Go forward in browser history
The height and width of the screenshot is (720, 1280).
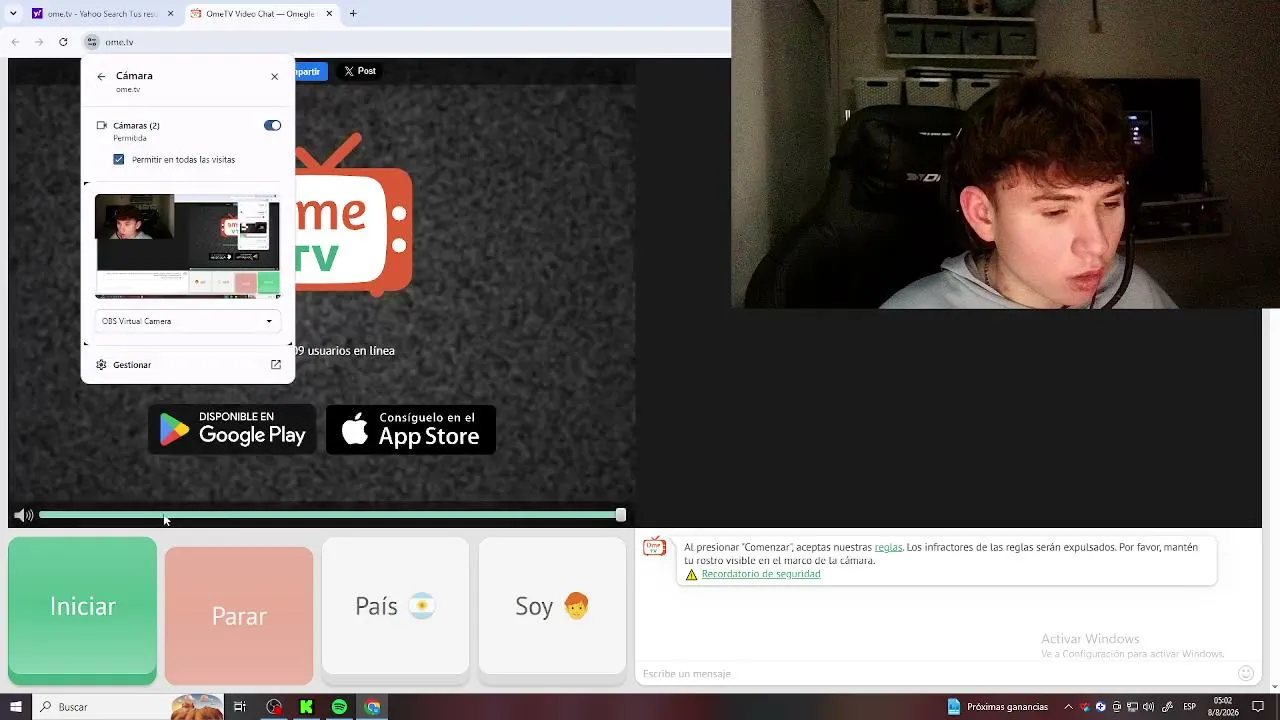click(39, 42)
